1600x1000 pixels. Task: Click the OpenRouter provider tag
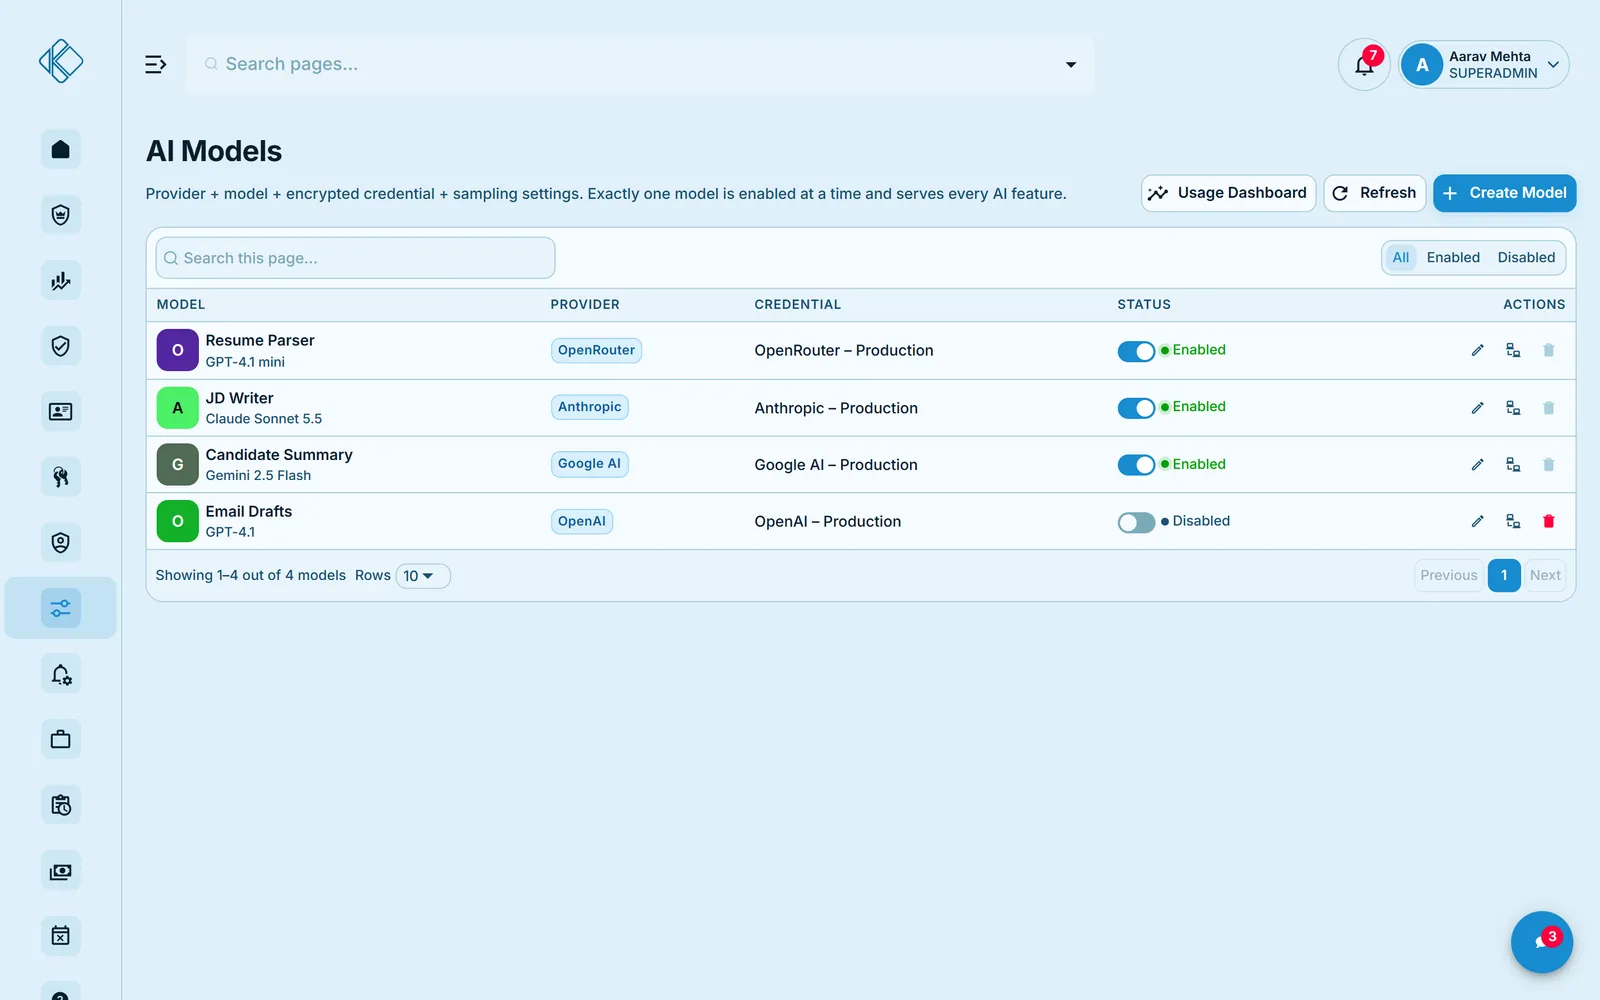pos(597,350)
